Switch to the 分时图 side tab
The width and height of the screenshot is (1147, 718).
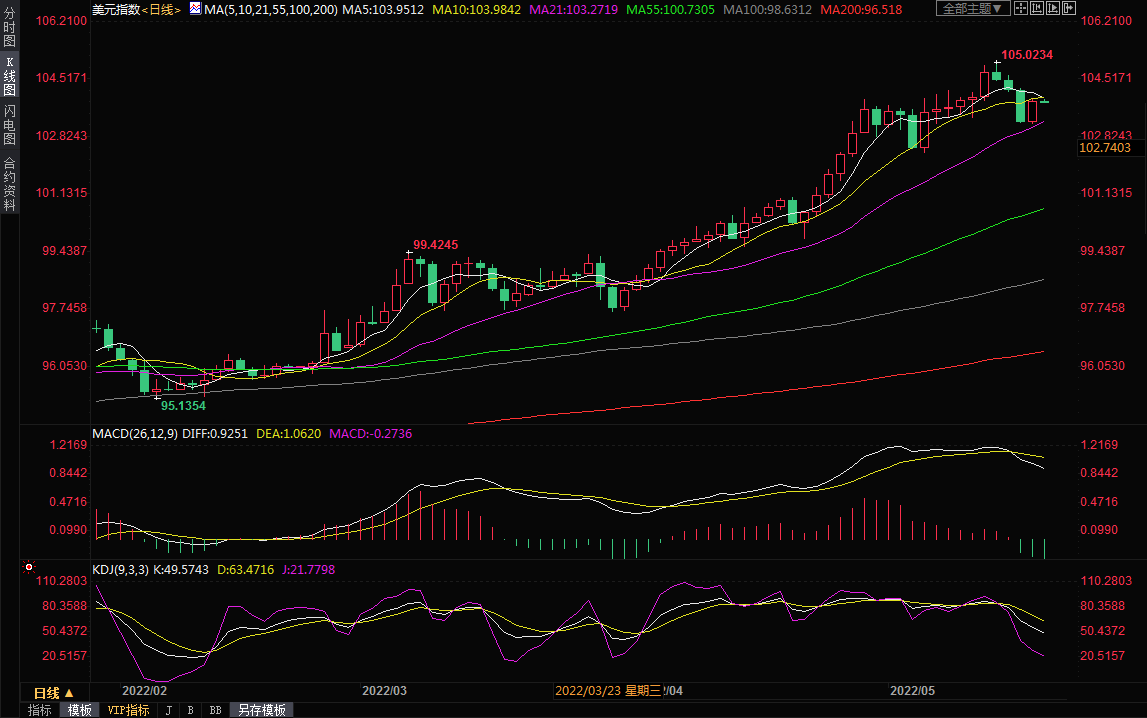tap(9, 32)
